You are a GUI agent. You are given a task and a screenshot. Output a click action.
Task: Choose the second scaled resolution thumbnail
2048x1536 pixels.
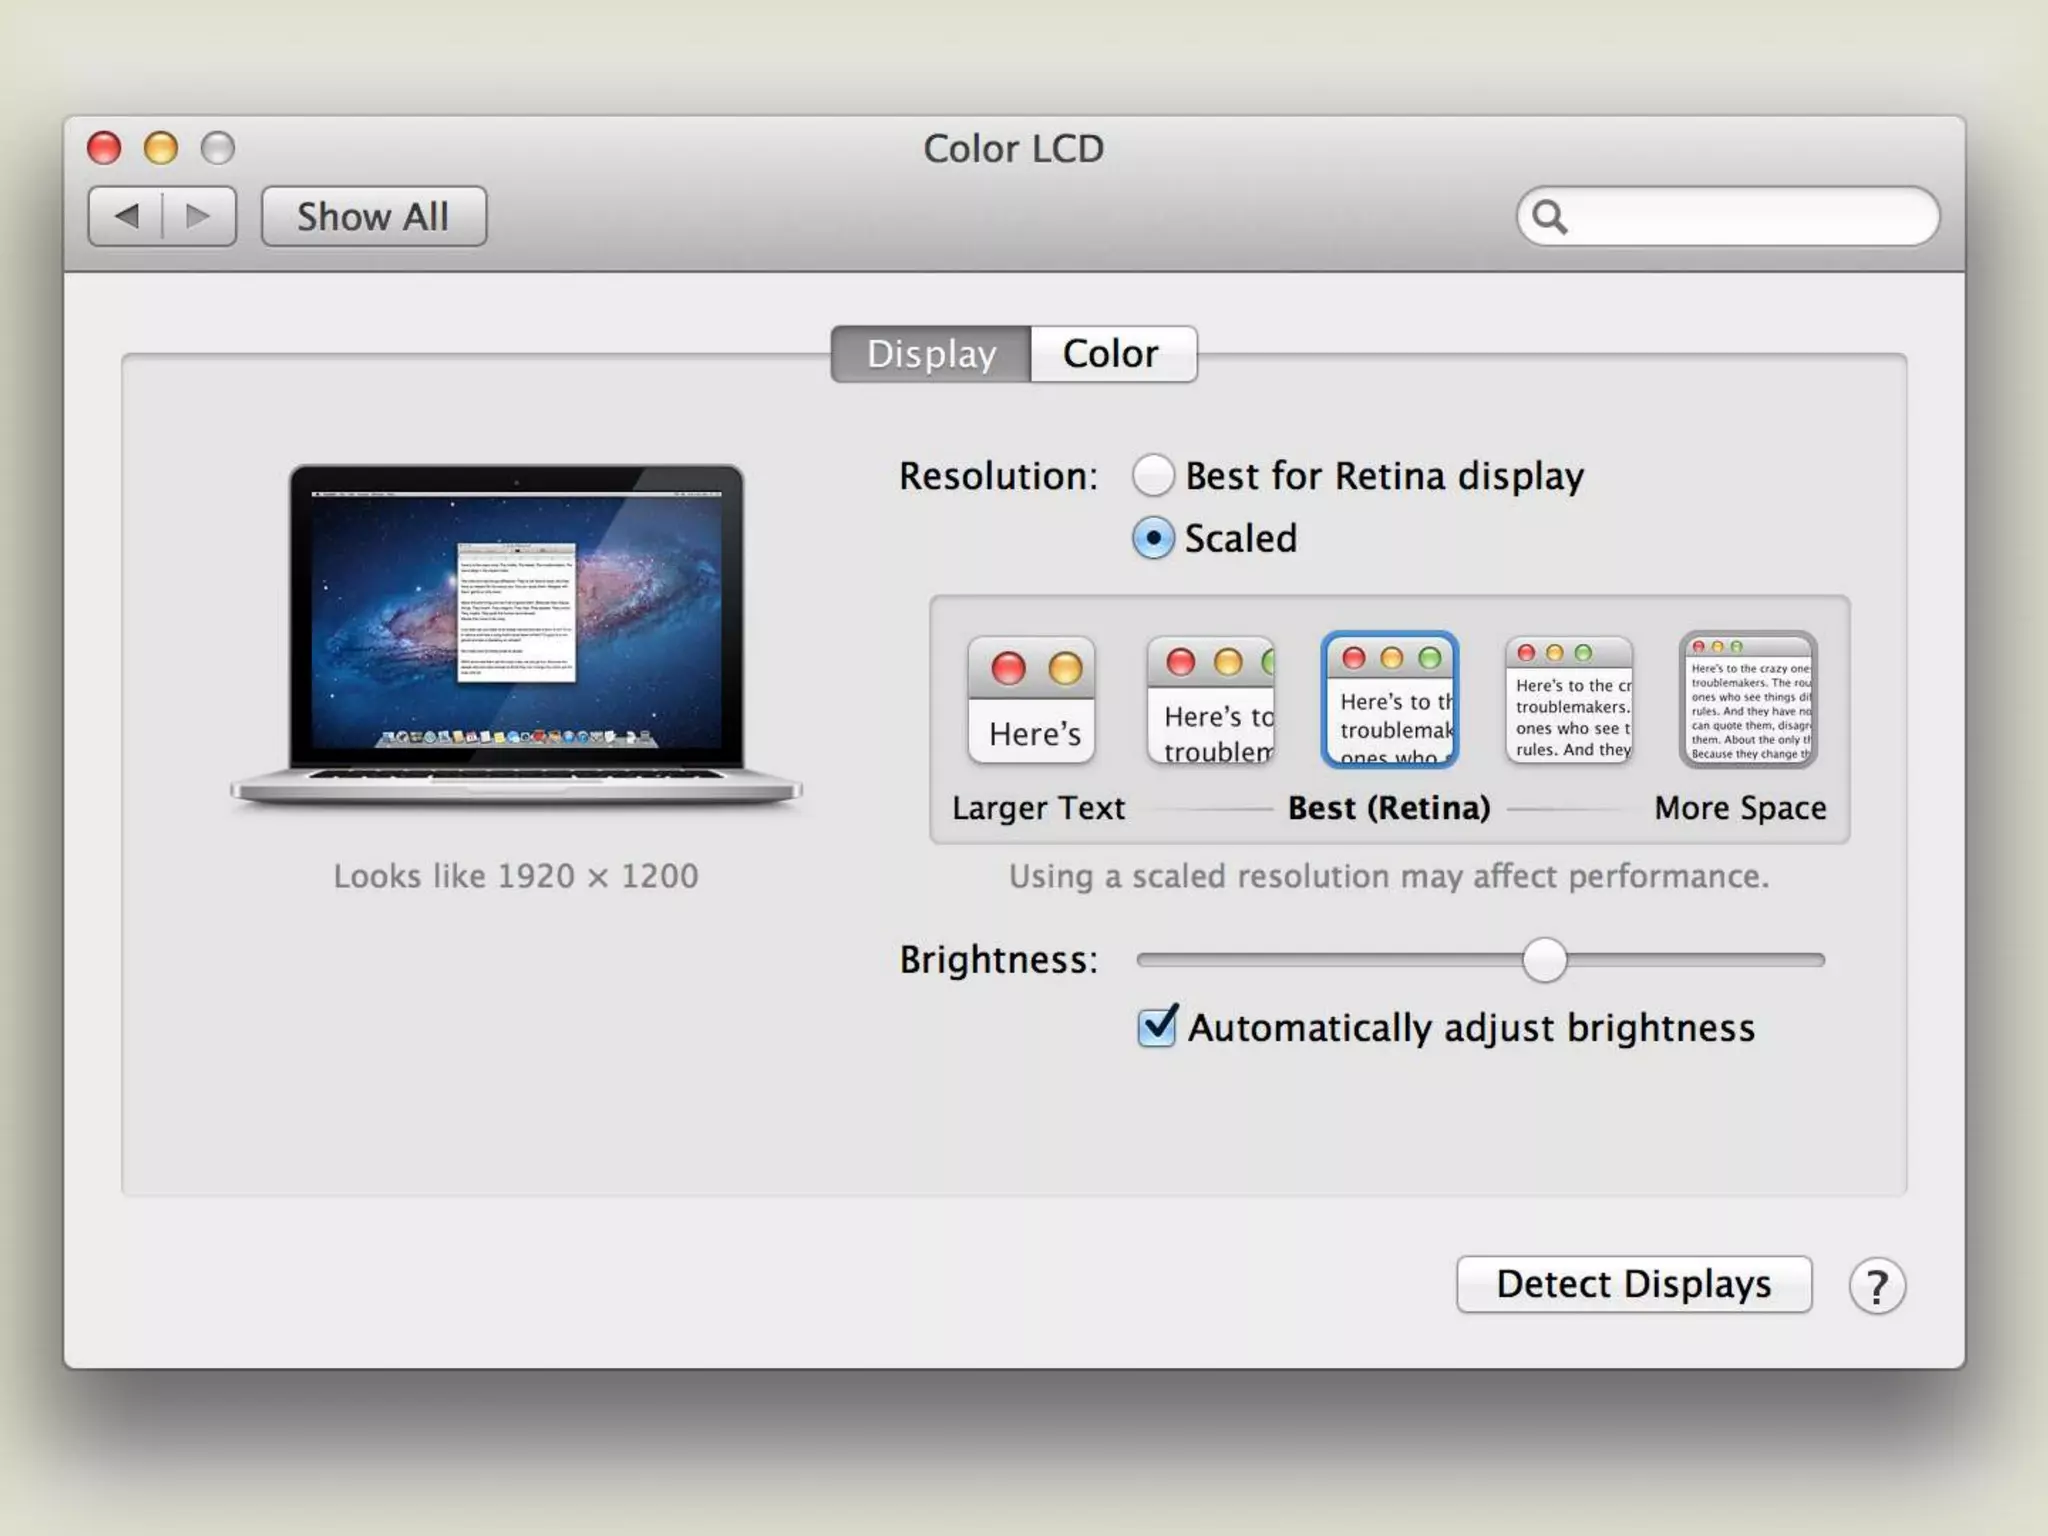click(1211, 700)
